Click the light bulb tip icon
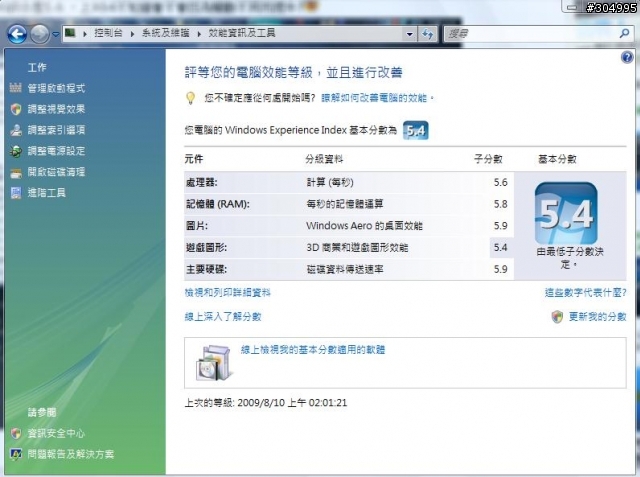640x477 pixels. click(190, 98)
